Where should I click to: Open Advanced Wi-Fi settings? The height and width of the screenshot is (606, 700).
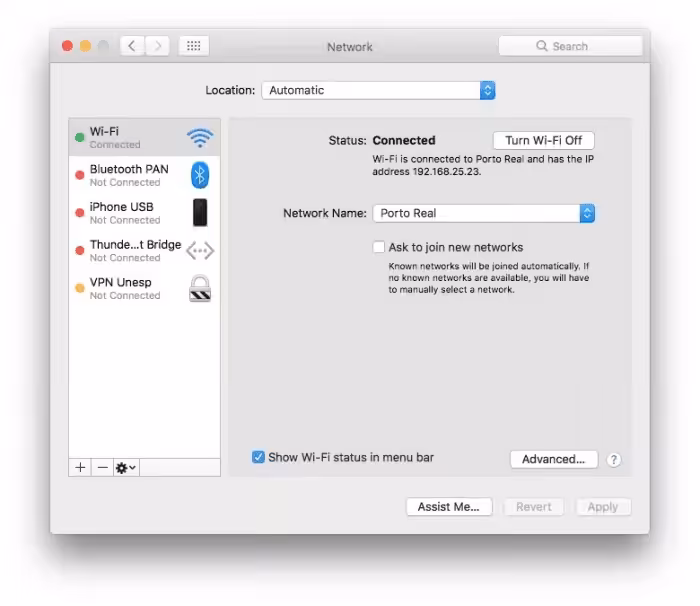pos(554,459)
